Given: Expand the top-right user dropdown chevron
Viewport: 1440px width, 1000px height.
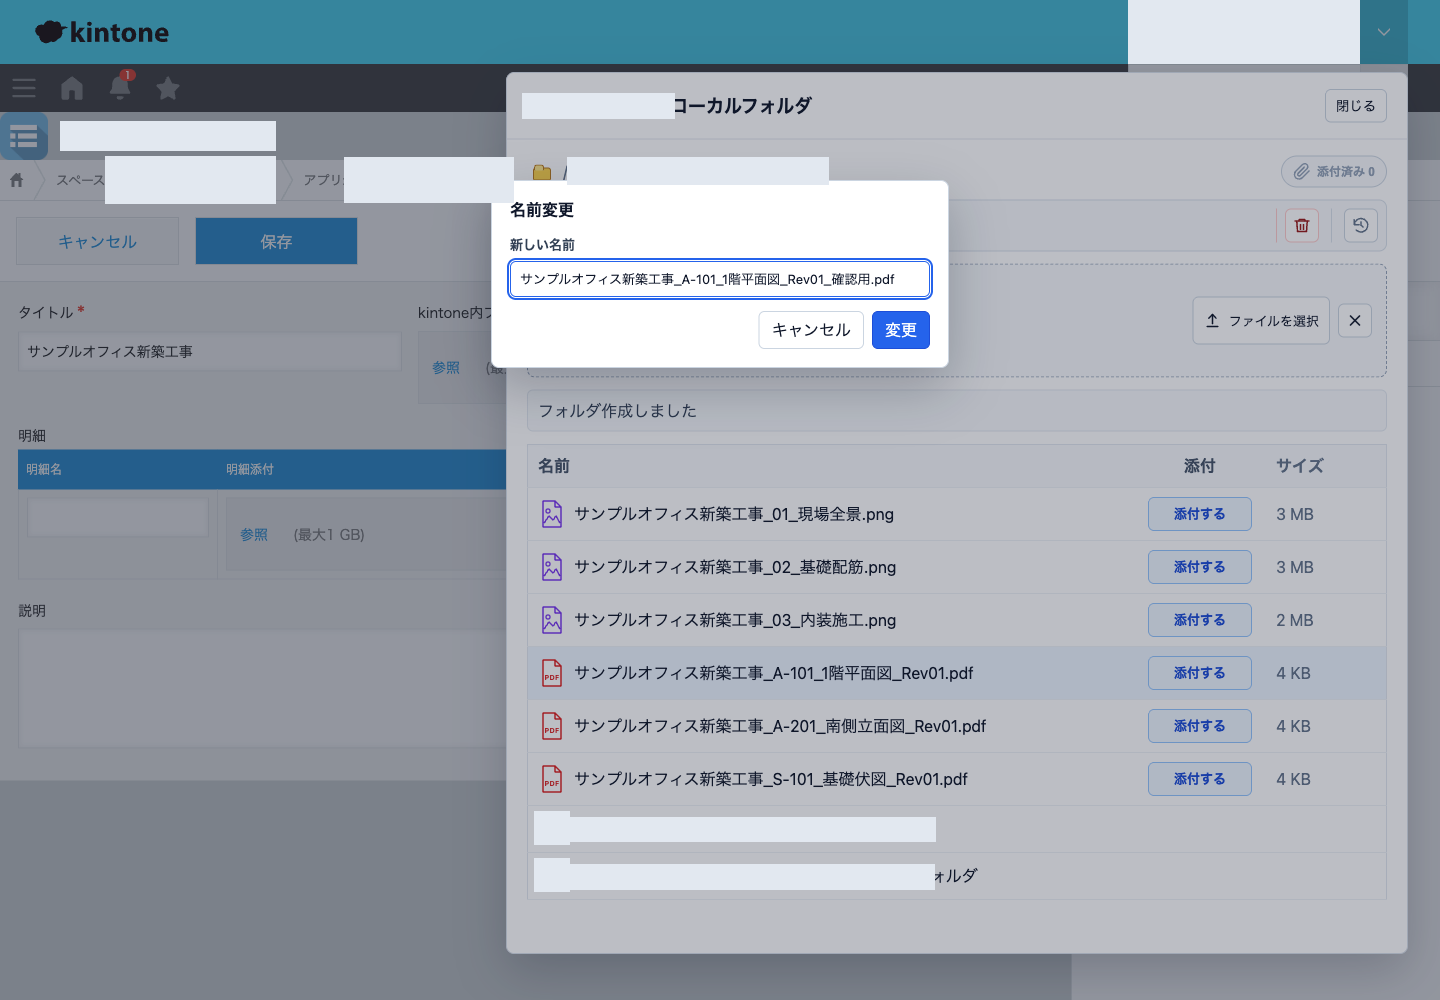Looking at the screenshot, I should click(1384, 32).
